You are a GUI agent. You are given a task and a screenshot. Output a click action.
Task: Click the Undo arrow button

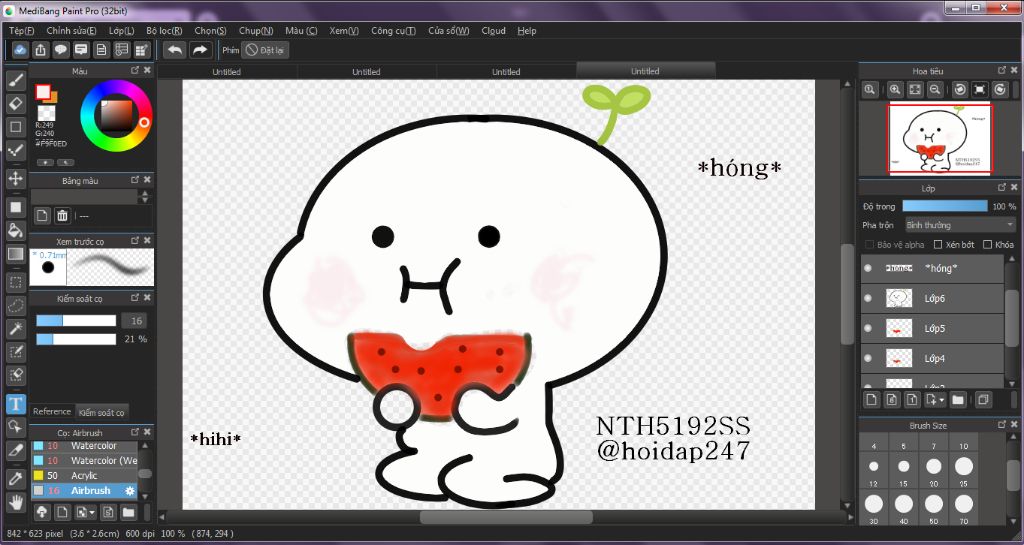click(x=174, y=50)
